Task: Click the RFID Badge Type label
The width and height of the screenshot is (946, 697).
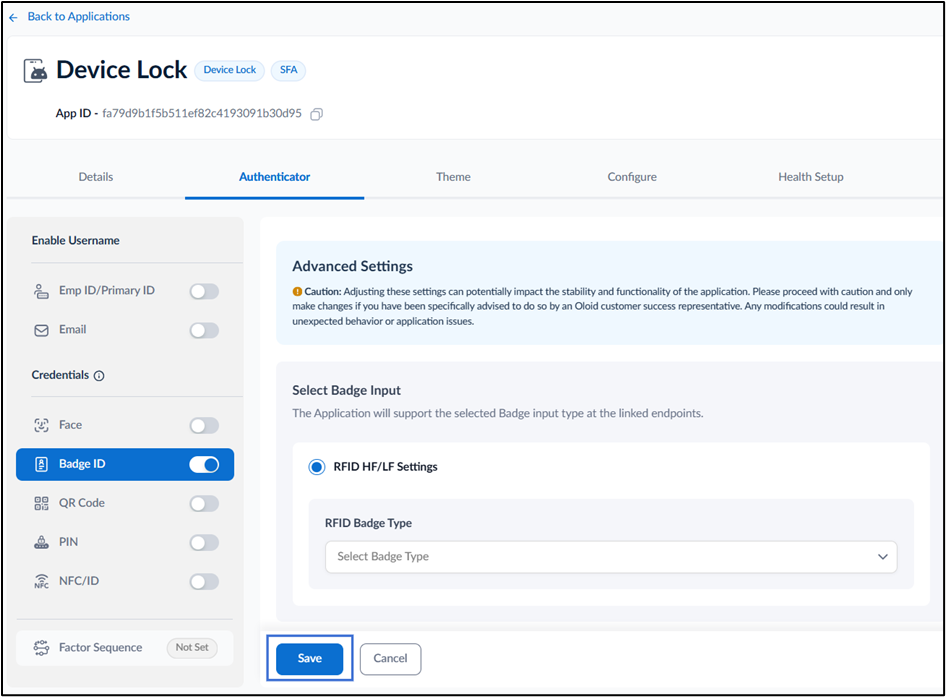Action: pyautogui.click(x=368, y=523)
